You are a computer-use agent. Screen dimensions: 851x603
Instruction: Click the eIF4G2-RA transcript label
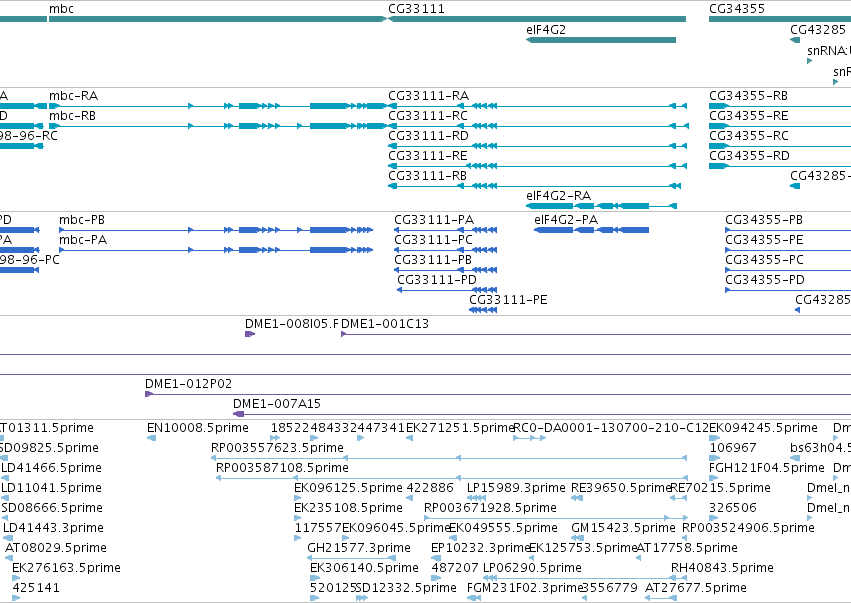tap(558, 196)
